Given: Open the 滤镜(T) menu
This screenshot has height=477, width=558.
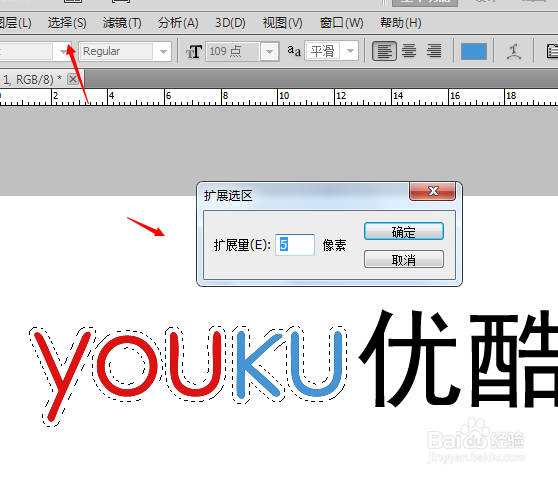Looking at the screenshot, I should coord(122,23).
